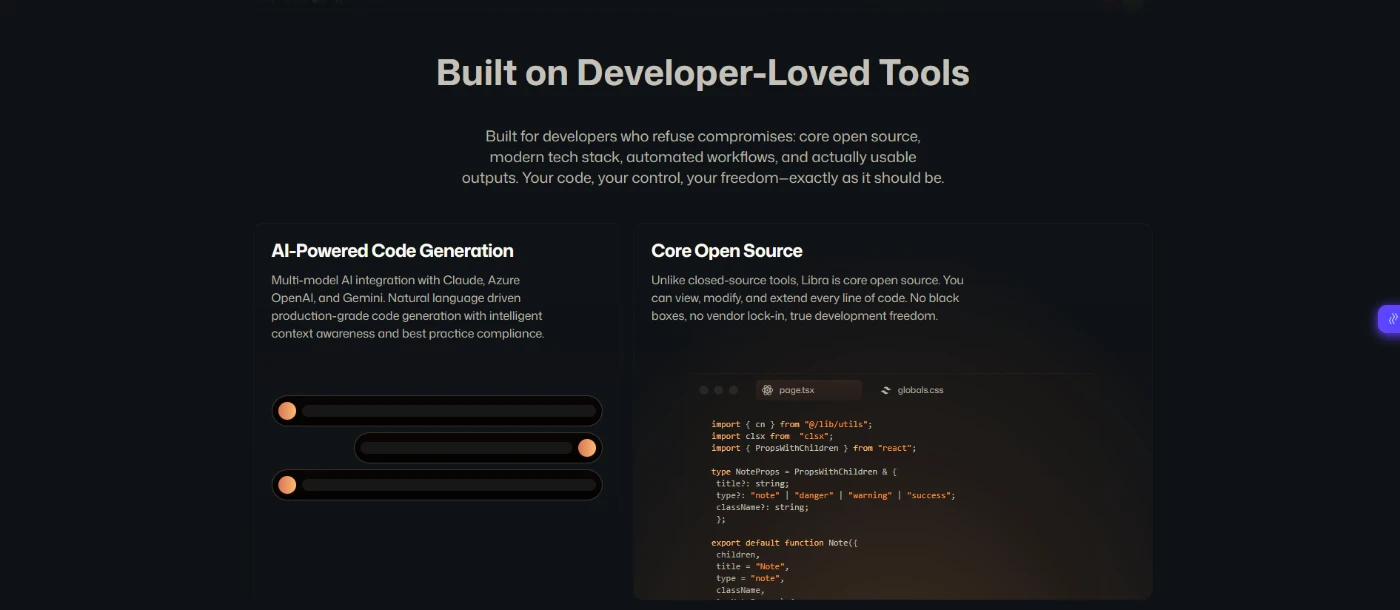Click the middle gray window dot in code editor
This screenshot has height=610, width=1400.
tap(718, 390)
